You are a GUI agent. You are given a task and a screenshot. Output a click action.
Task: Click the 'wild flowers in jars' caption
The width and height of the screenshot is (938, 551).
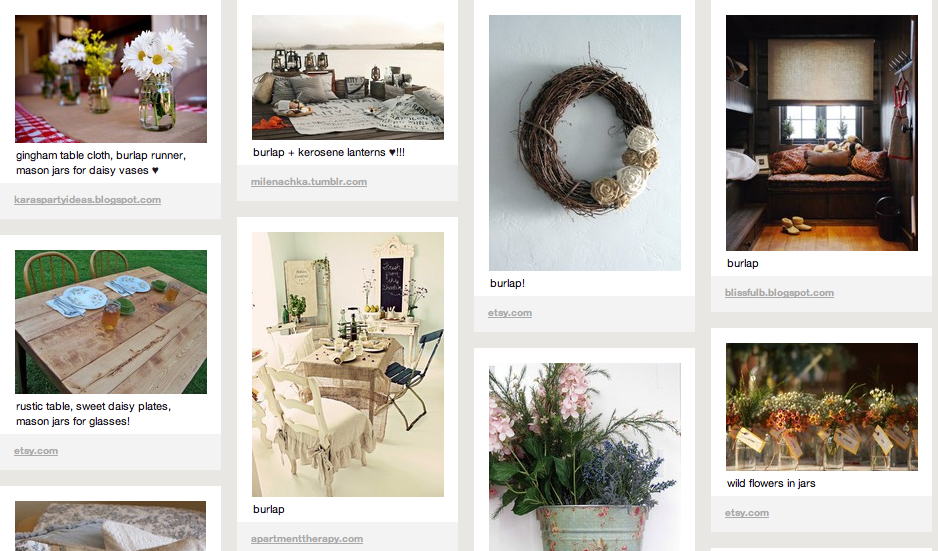click(771, 483)
